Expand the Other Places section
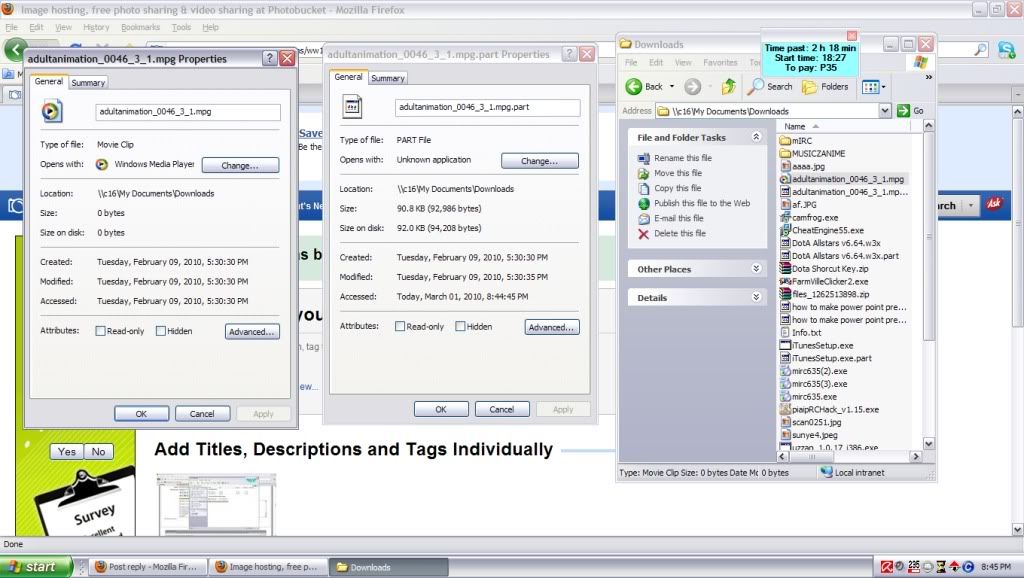The width and height of the screenshot is (1024, 578). [x=756, y=268]
